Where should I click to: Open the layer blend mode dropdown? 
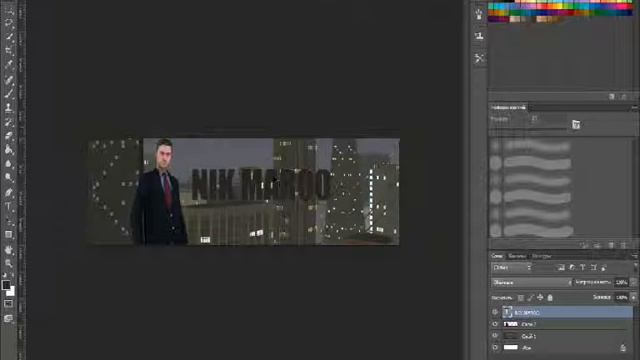point(531,282)
